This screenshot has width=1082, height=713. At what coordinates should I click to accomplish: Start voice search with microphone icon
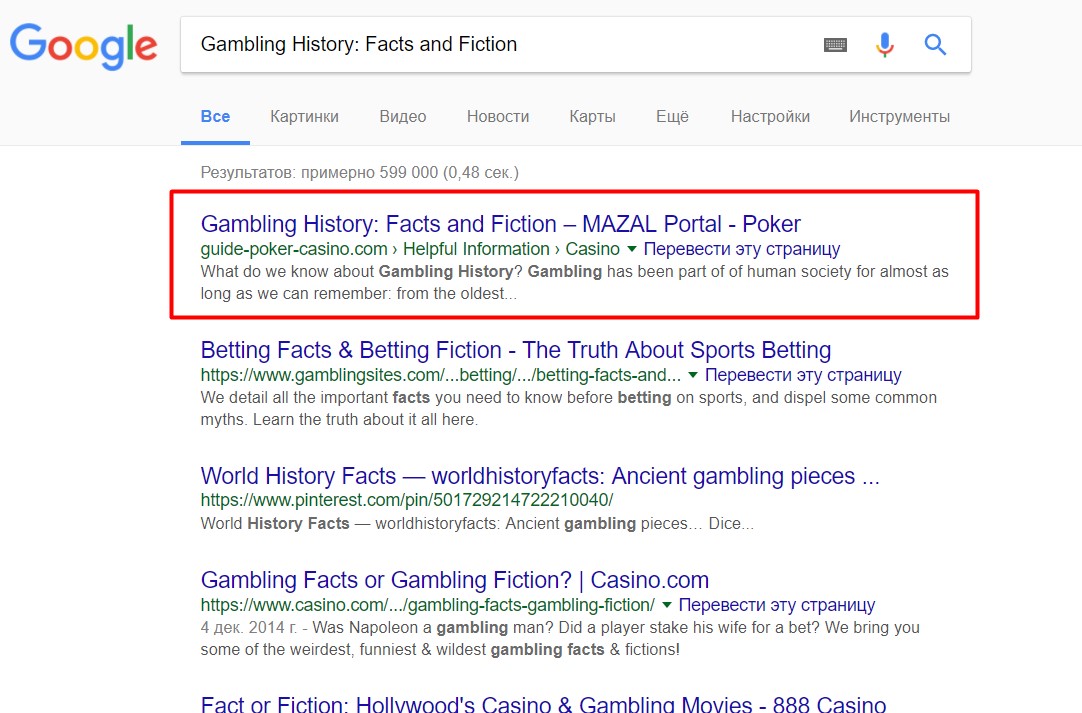884,45
